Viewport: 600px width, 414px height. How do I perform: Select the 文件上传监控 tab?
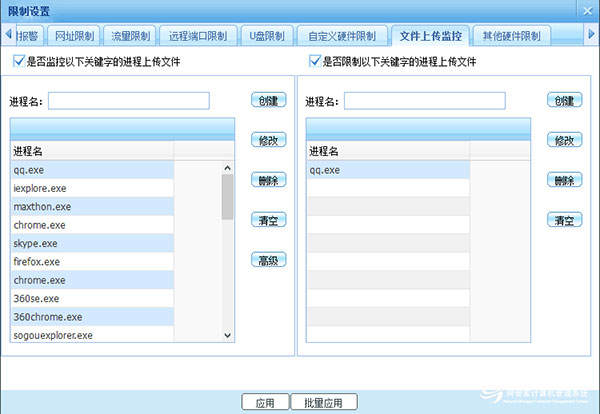coord(430,36)
